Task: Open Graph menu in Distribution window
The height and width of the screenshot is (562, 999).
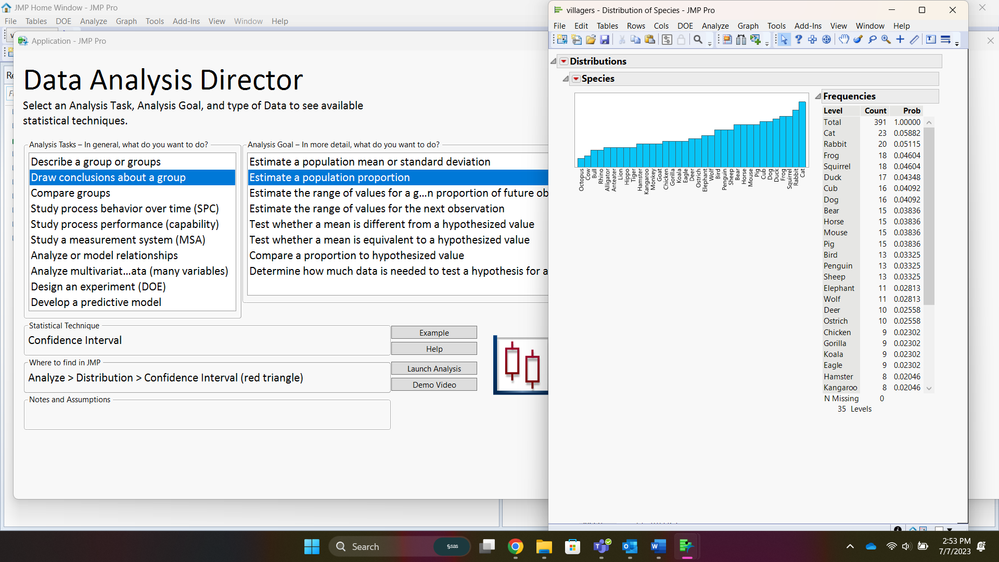Action: (x=748, y=25)
